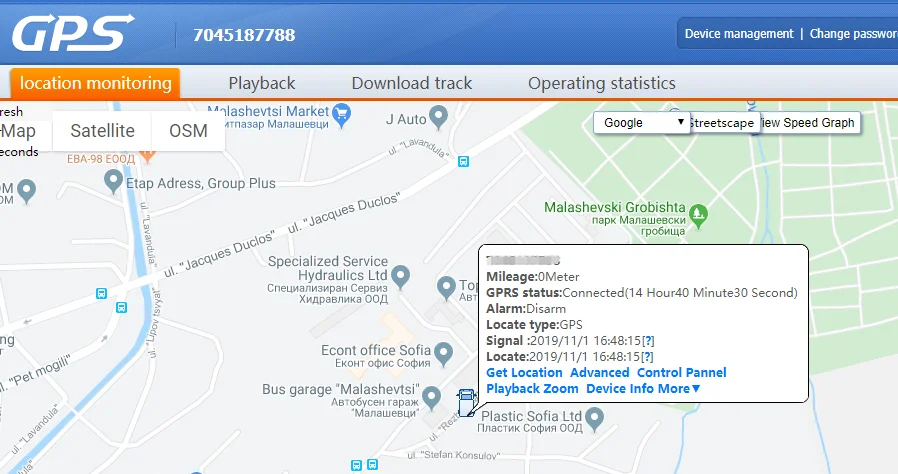Open the Download track tab
The image size is (898, 474).
tap(412, 84)
